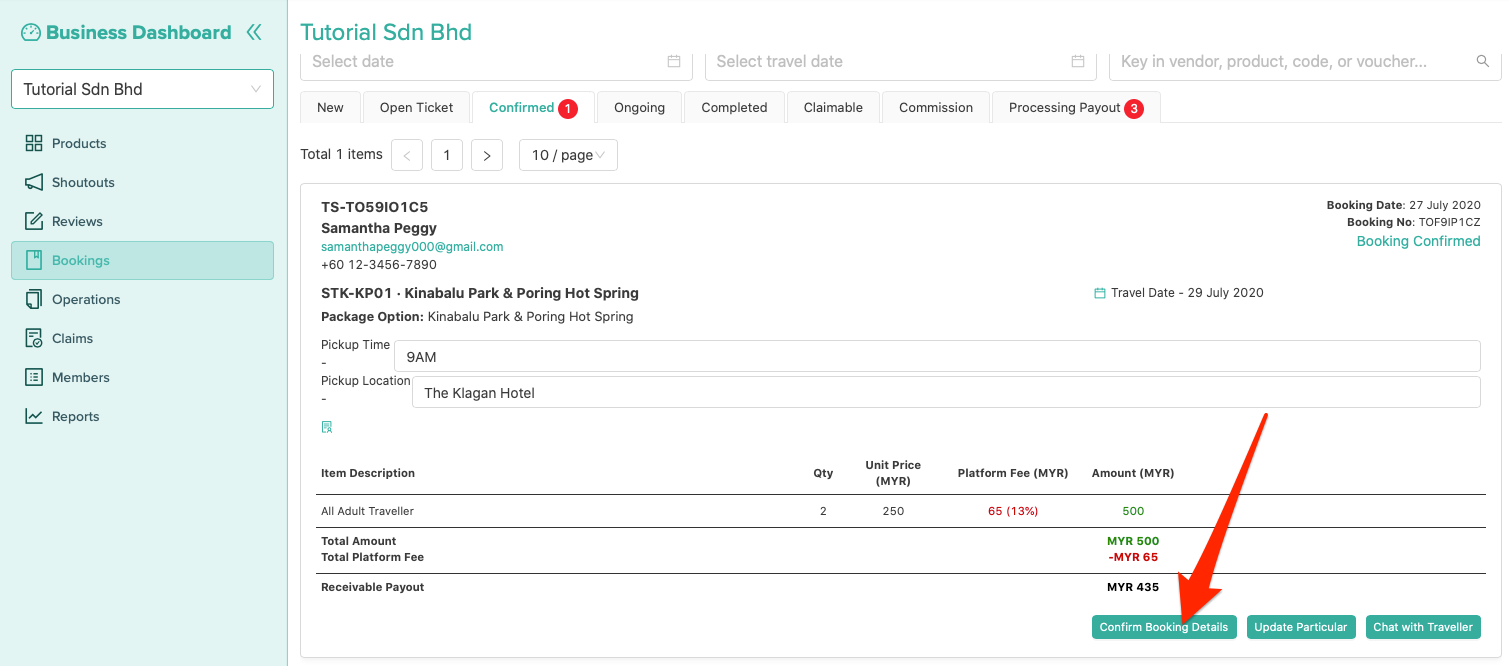This screenshot has height=666, width=1509.
Task: Go to previous page arrow
Action: (407, 155)
